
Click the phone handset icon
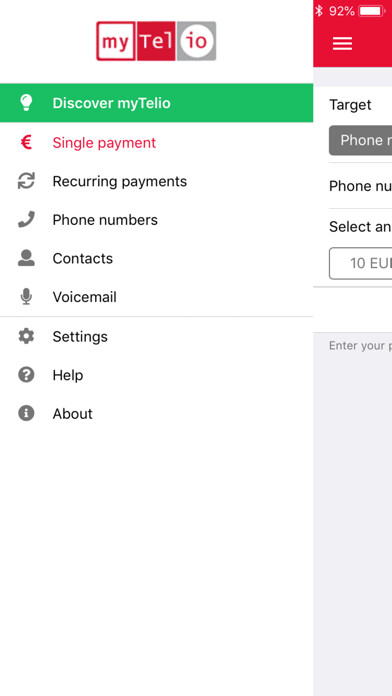(x=26, y=220)
